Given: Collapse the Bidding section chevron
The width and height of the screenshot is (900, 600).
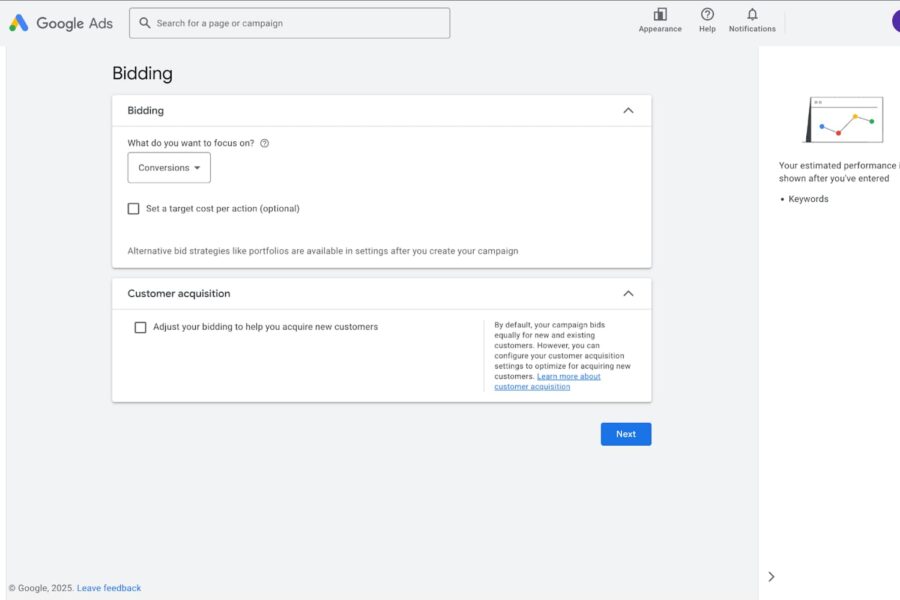Looking at the screenshot, I should (628, 111).
